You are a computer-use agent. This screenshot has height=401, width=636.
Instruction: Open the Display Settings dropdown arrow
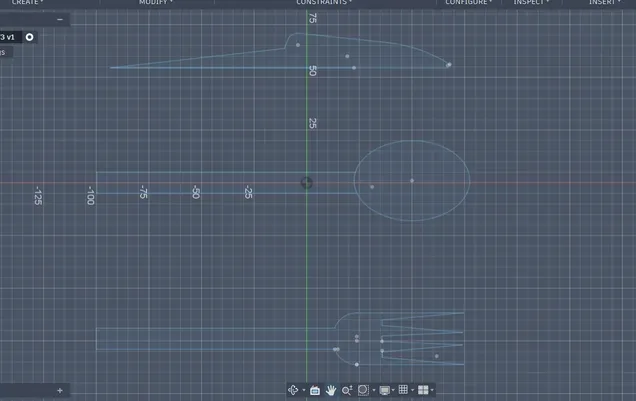(393, 390)
